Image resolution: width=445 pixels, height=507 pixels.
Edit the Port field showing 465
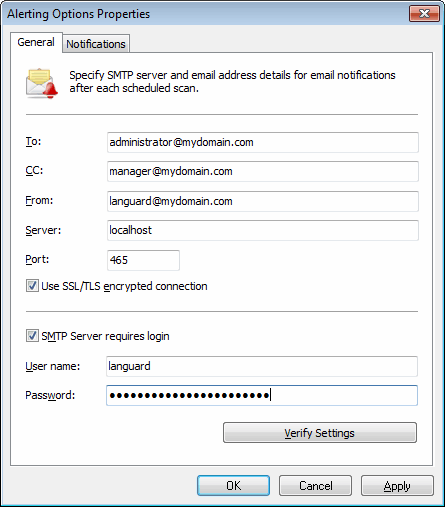pyautogui.click(x=143, y=260)
